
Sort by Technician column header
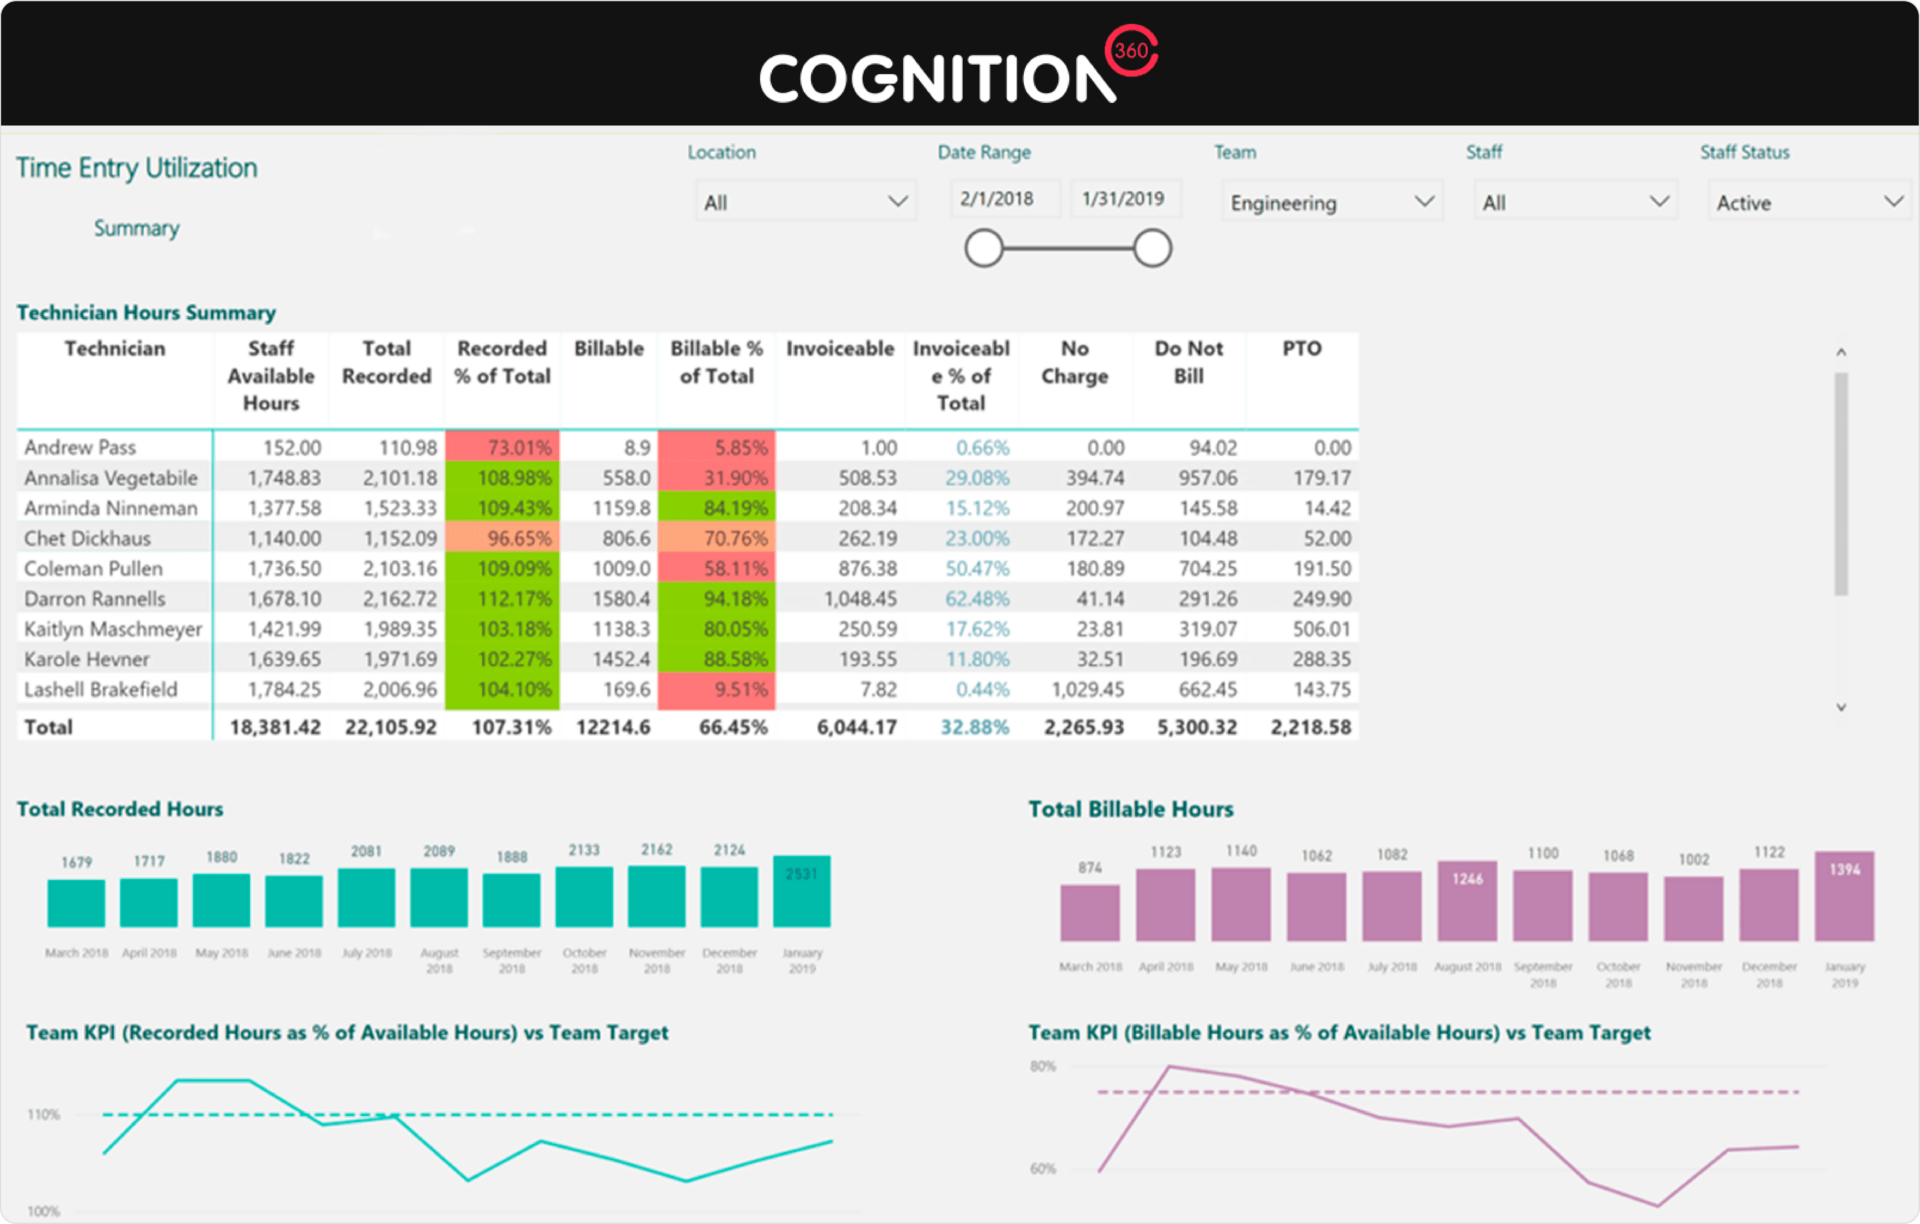(115, 348)
